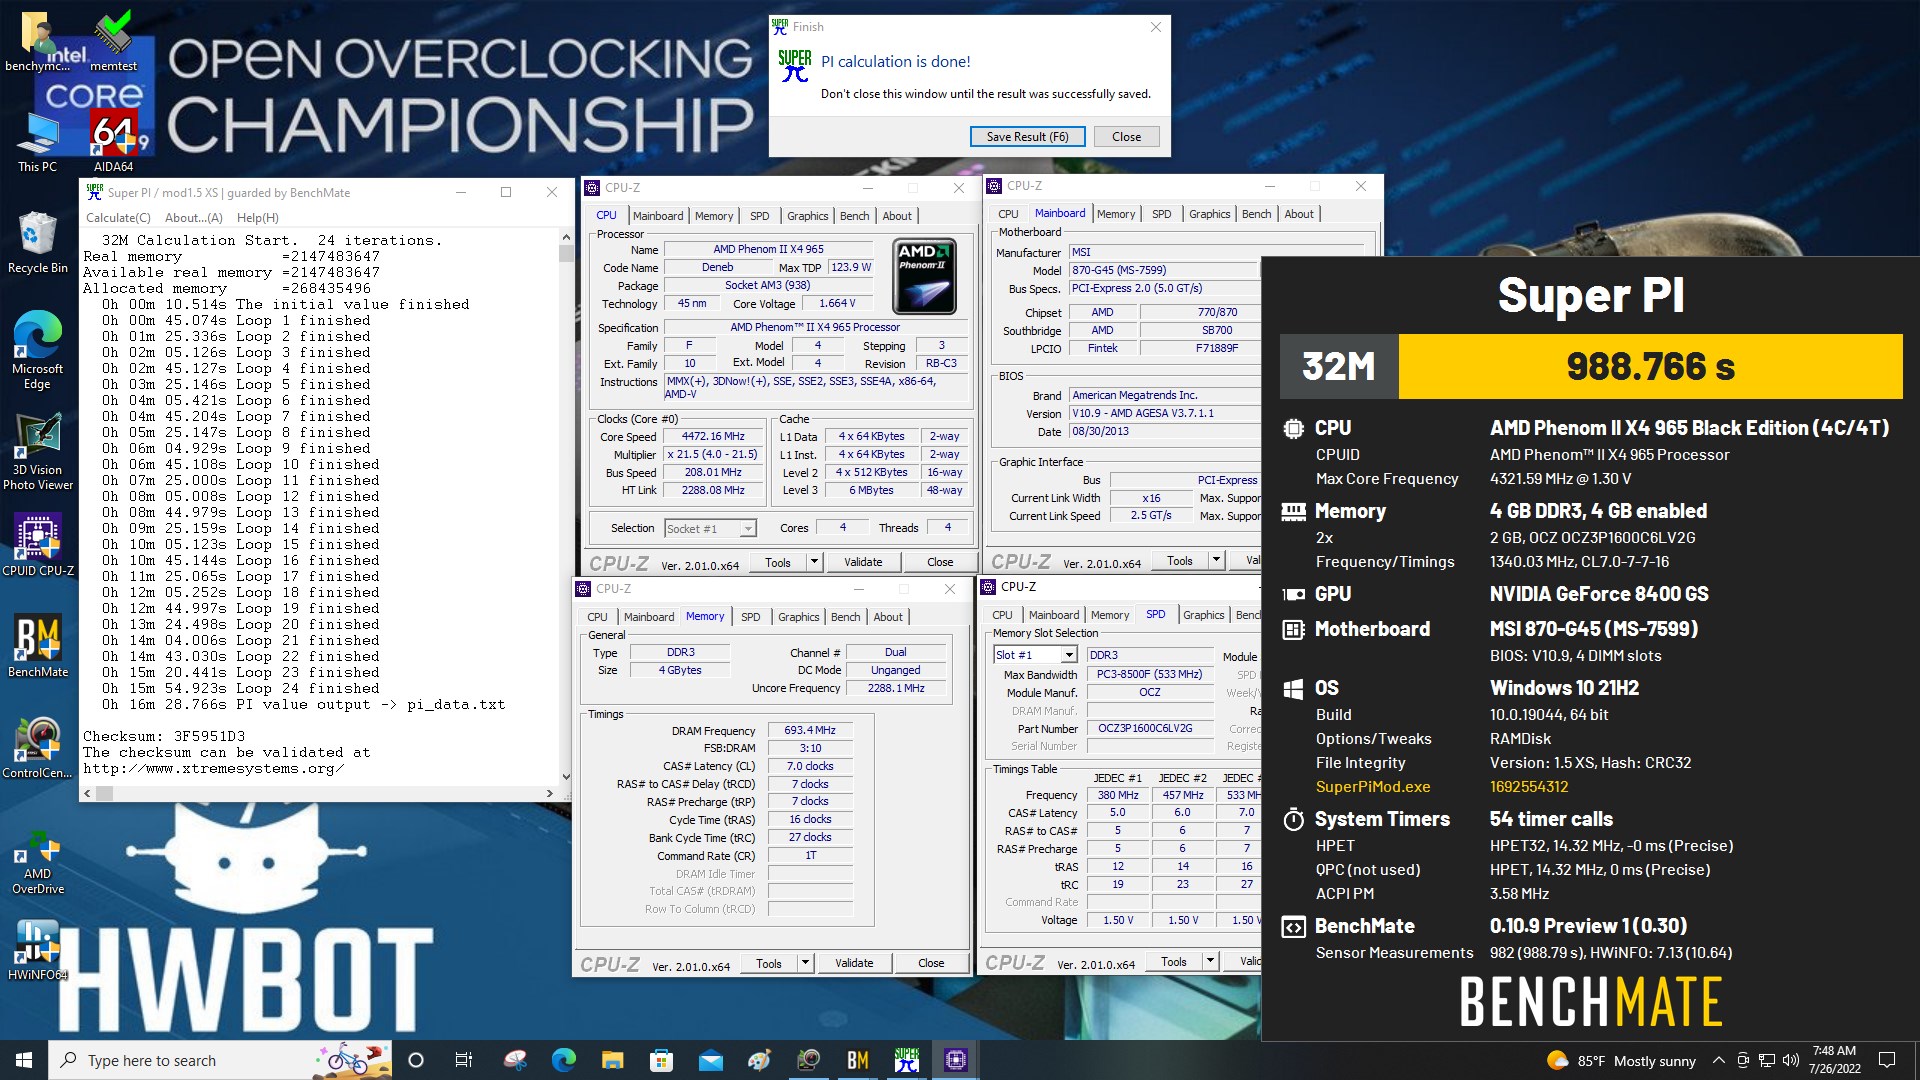The height and width of the screenshot is (1080, 1920).
Task: Select Memory tab in CPU-Z SPD window
Action: pyautogui.click(x=1110, y=615)
